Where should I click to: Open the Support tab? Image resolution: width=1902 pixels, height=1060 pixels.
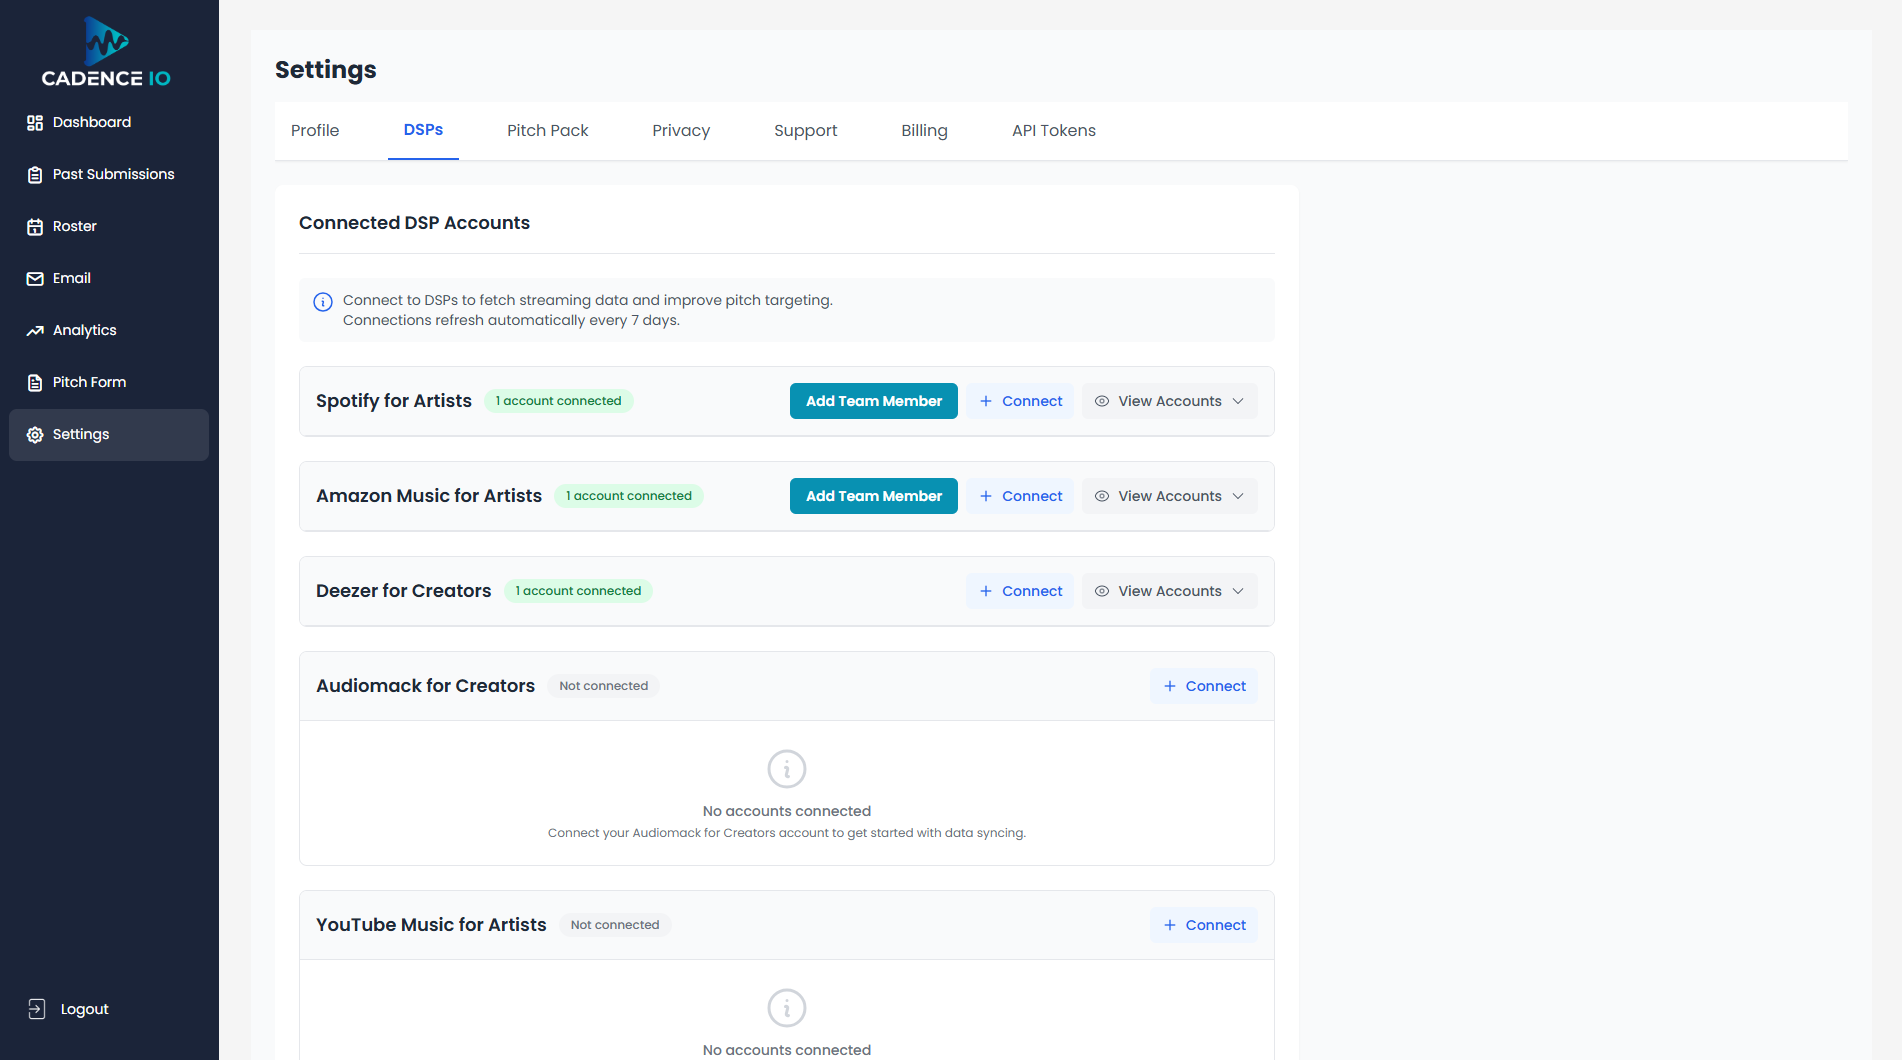[805, 131]
